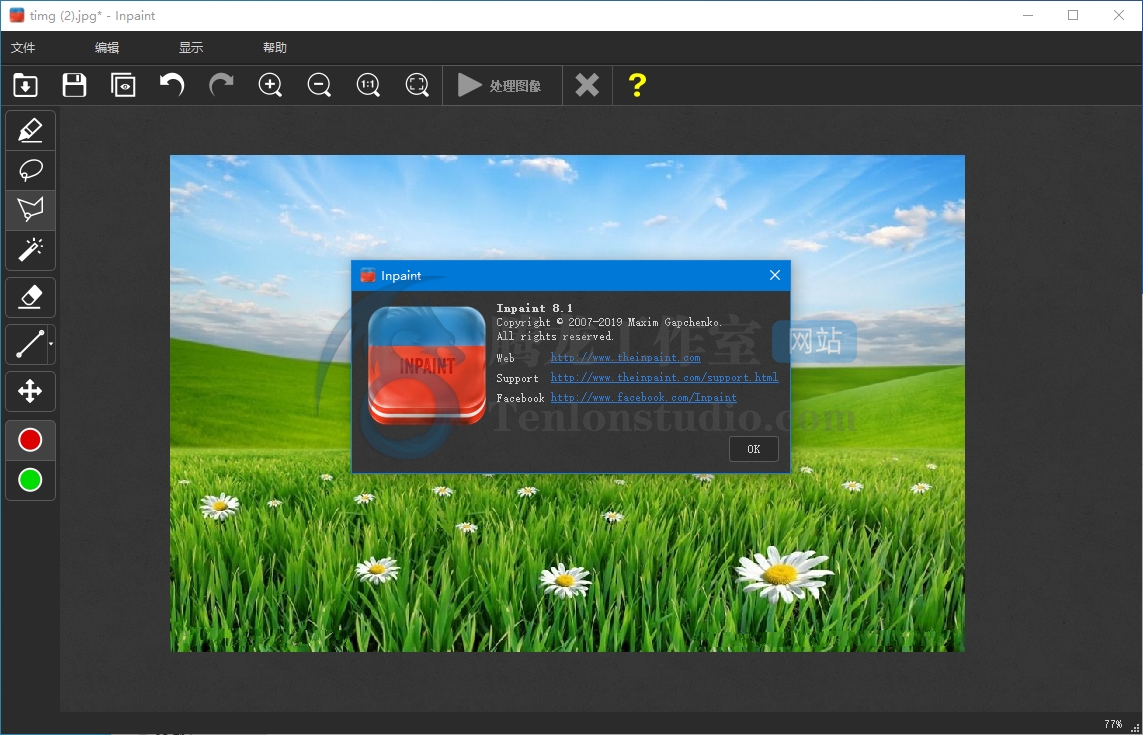Open the 编辑 menu
1143x735 pixels.
coord(107,47)
